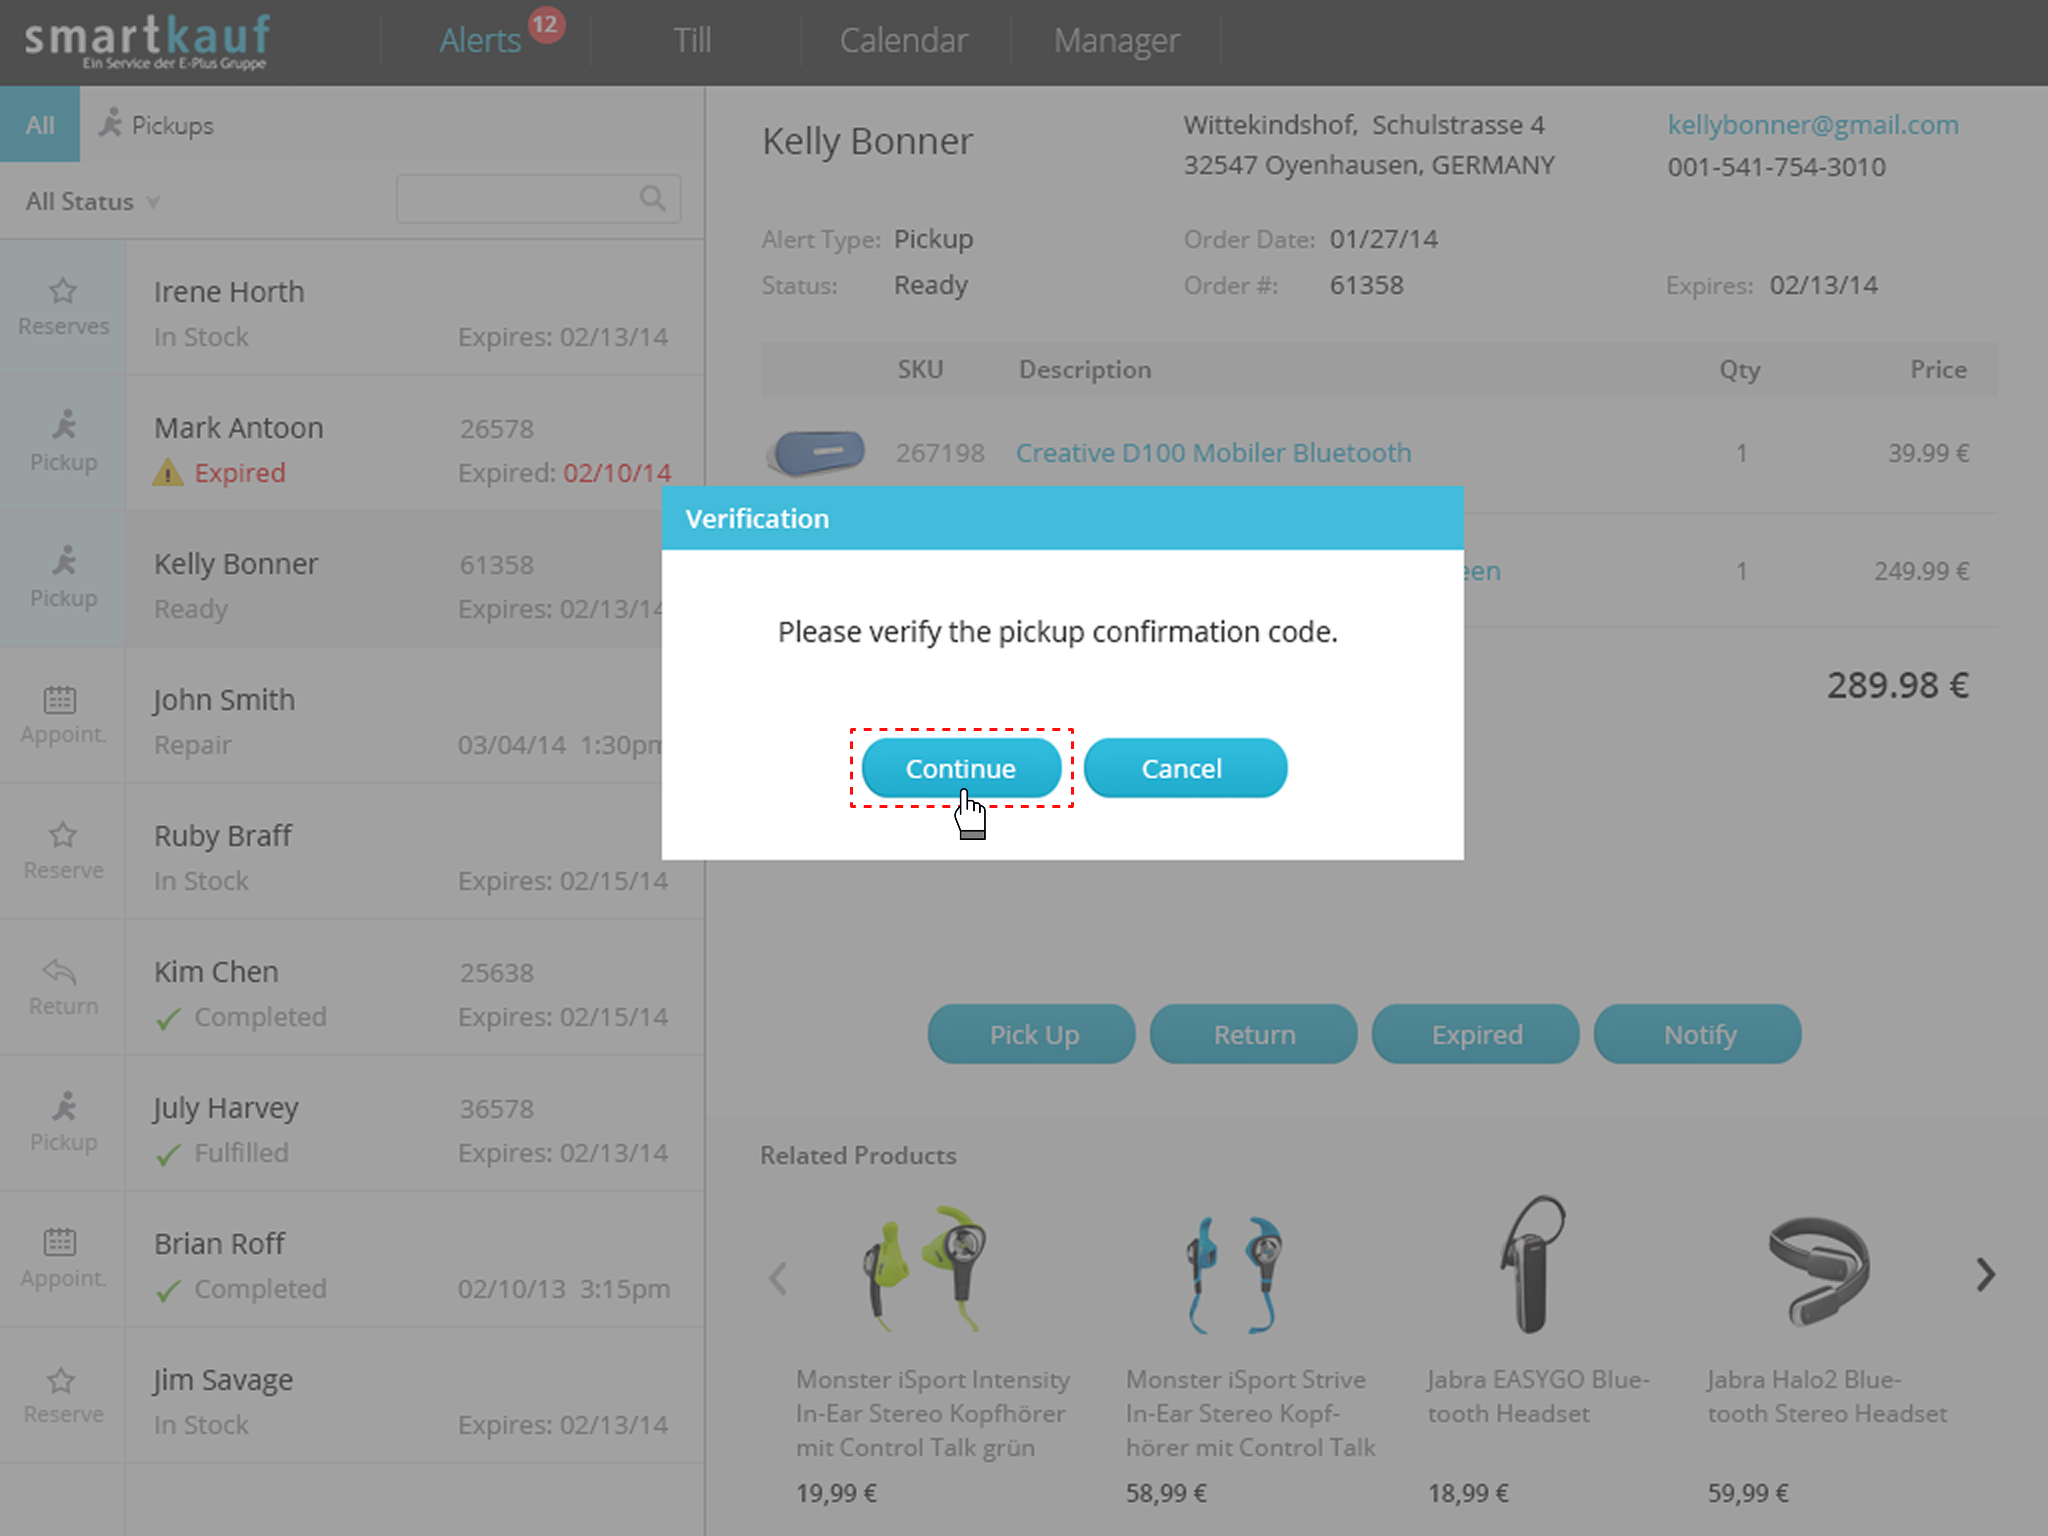Click the Jabra Halo2 headset thumbnail
2048x1536 pixels.
[1819, 1270]
